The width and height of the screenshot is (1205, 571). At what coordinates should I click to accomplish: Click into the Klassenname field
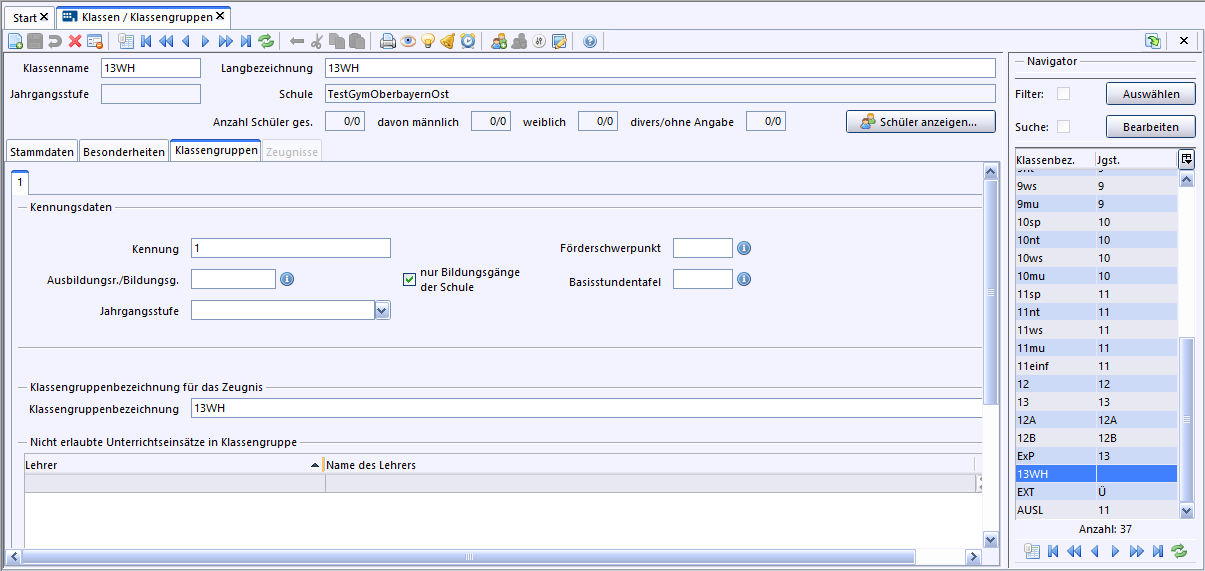click(151, 68)
